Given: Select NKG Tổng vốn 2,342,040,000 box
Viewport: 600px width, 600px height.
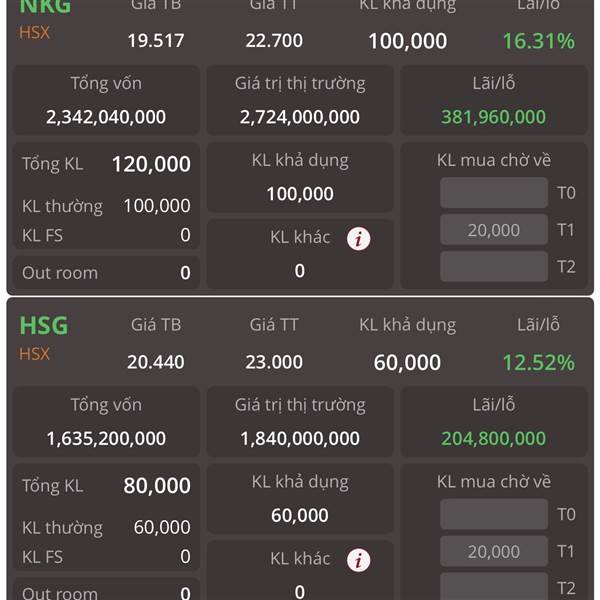Looking at the screenshot, I should (x=106, y=100).
